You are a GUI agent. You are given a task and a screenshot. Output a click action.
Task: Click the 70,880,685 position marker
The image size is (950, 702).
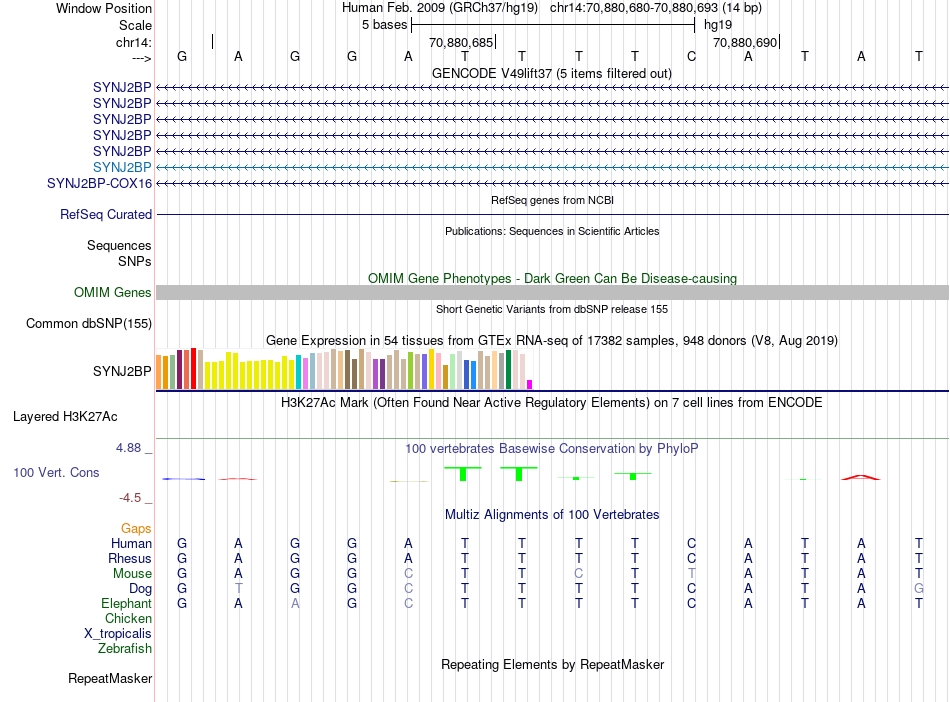[x=461, y=42]
